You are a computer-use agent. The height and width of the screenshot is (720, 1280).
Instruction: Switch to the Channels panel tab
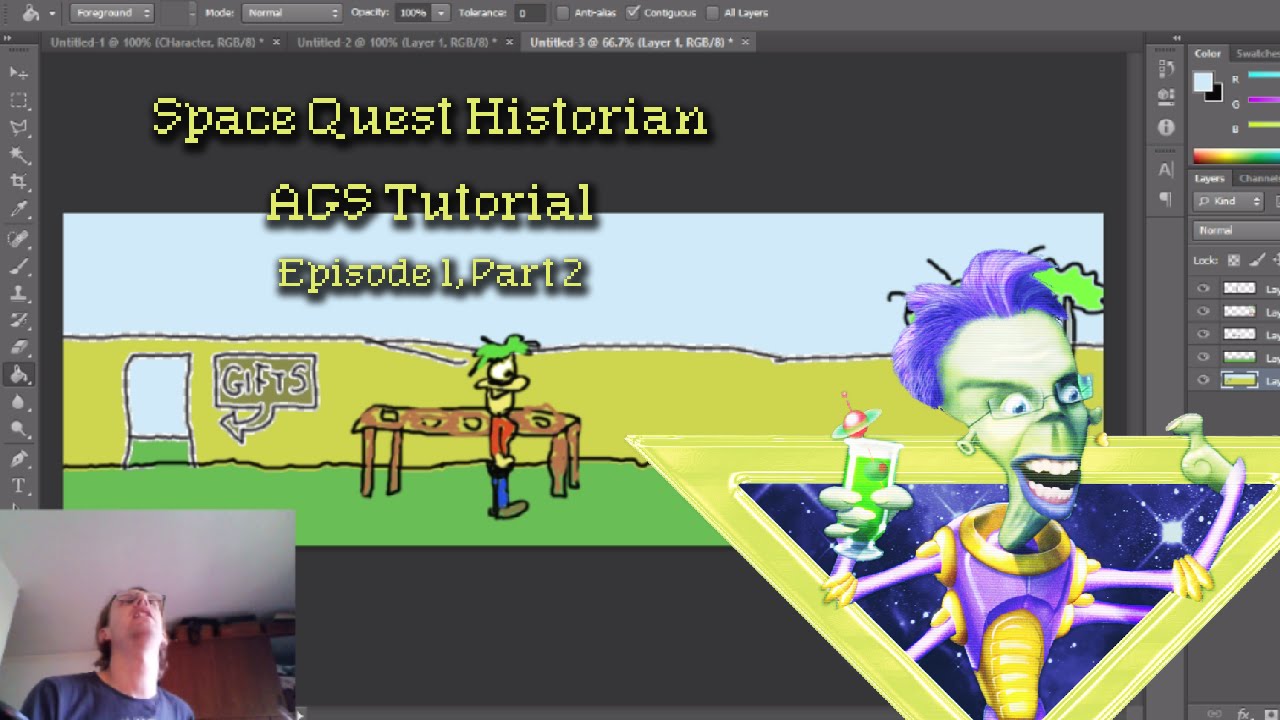click(1257, 178)
